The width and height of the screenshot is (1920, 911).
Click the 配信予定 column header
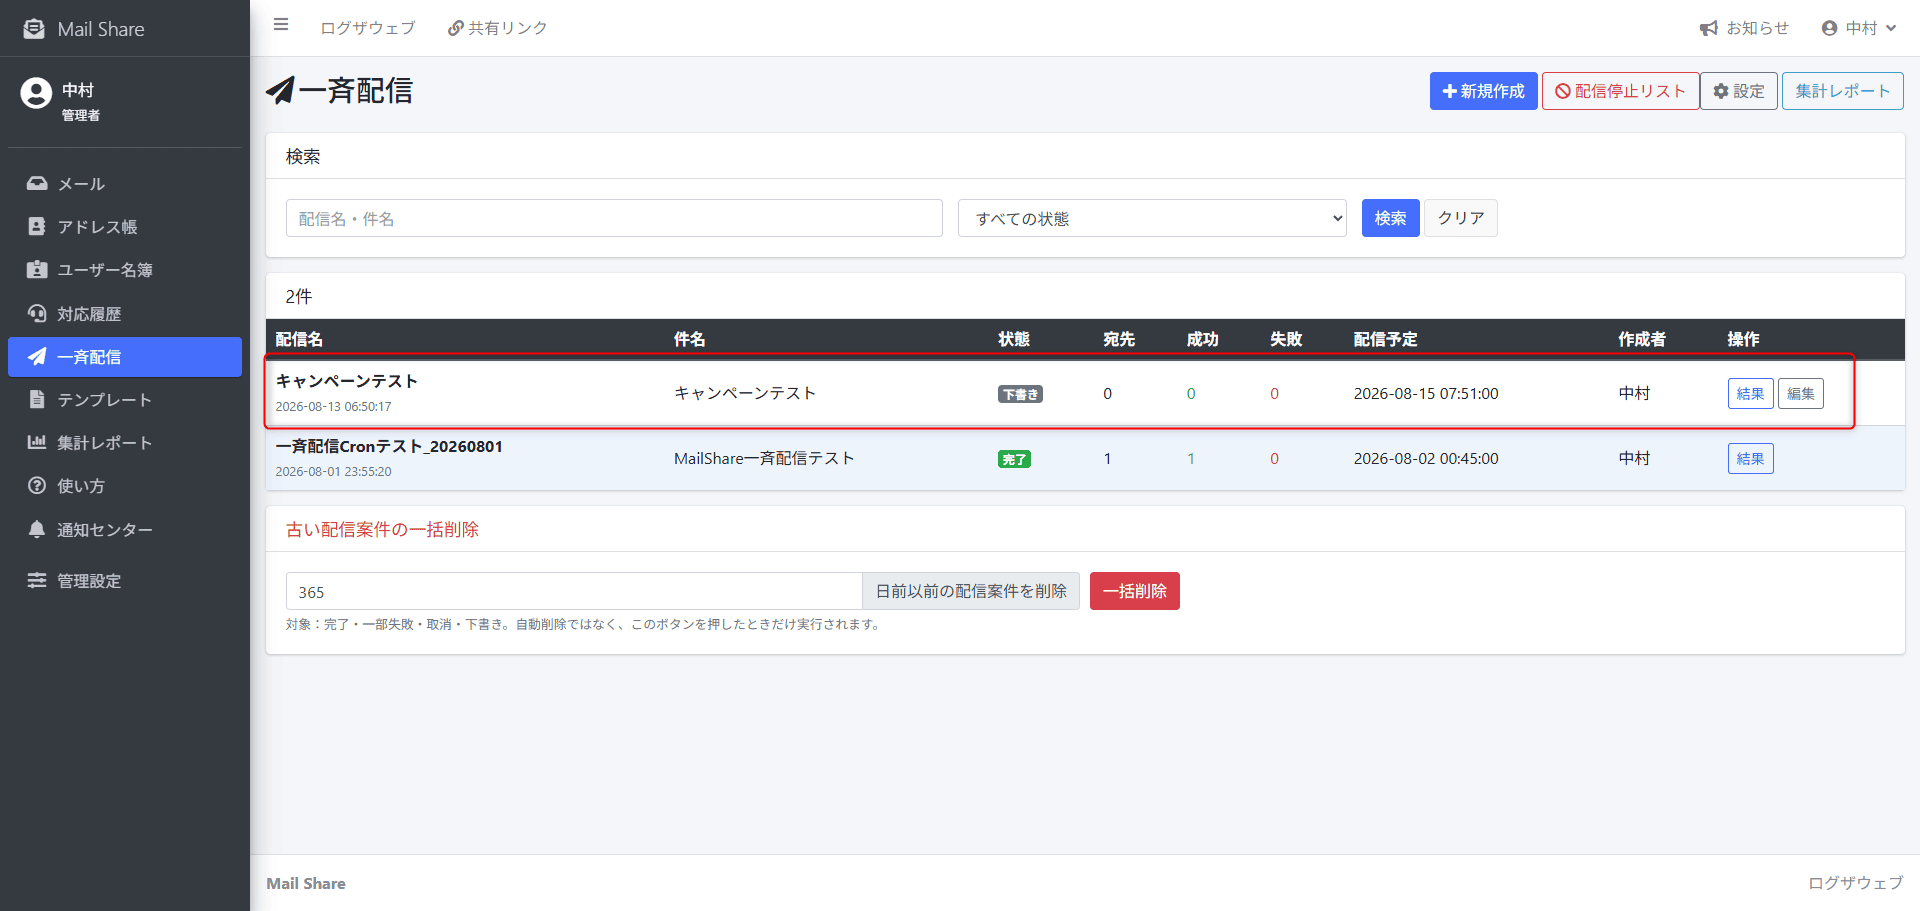pos(1385,339)
